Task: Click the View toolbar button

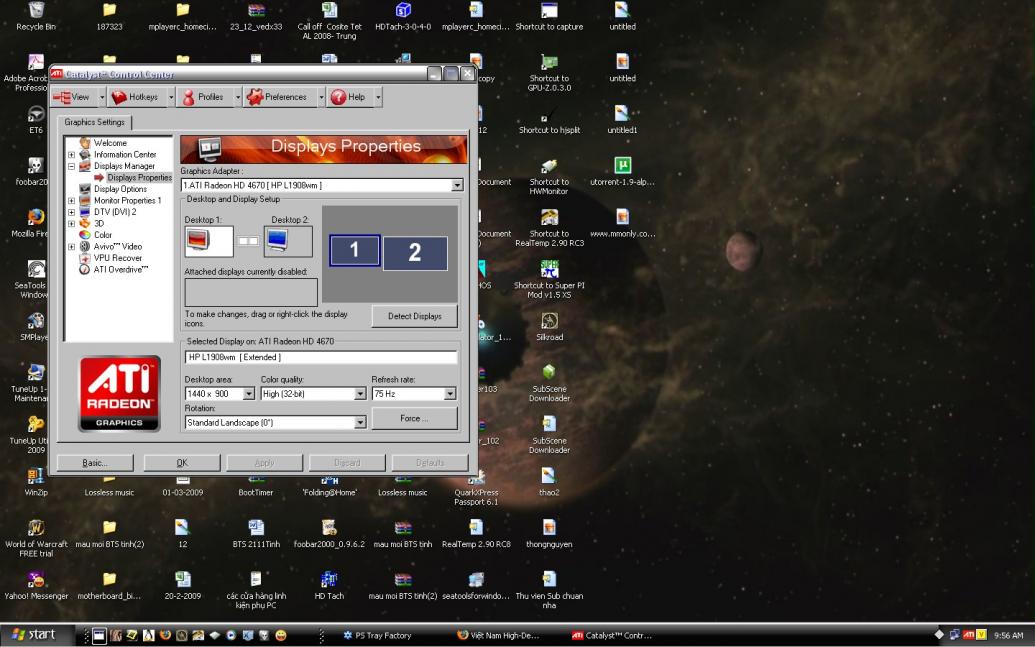Action: [x=74, y=98]
